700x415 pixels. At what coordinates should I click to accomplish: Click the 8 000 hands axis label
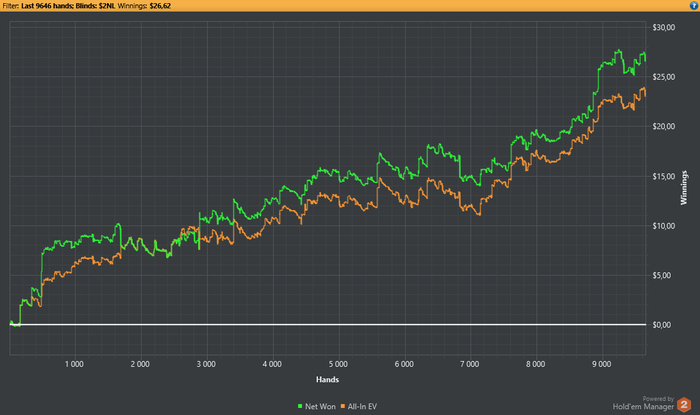point(535,365)
